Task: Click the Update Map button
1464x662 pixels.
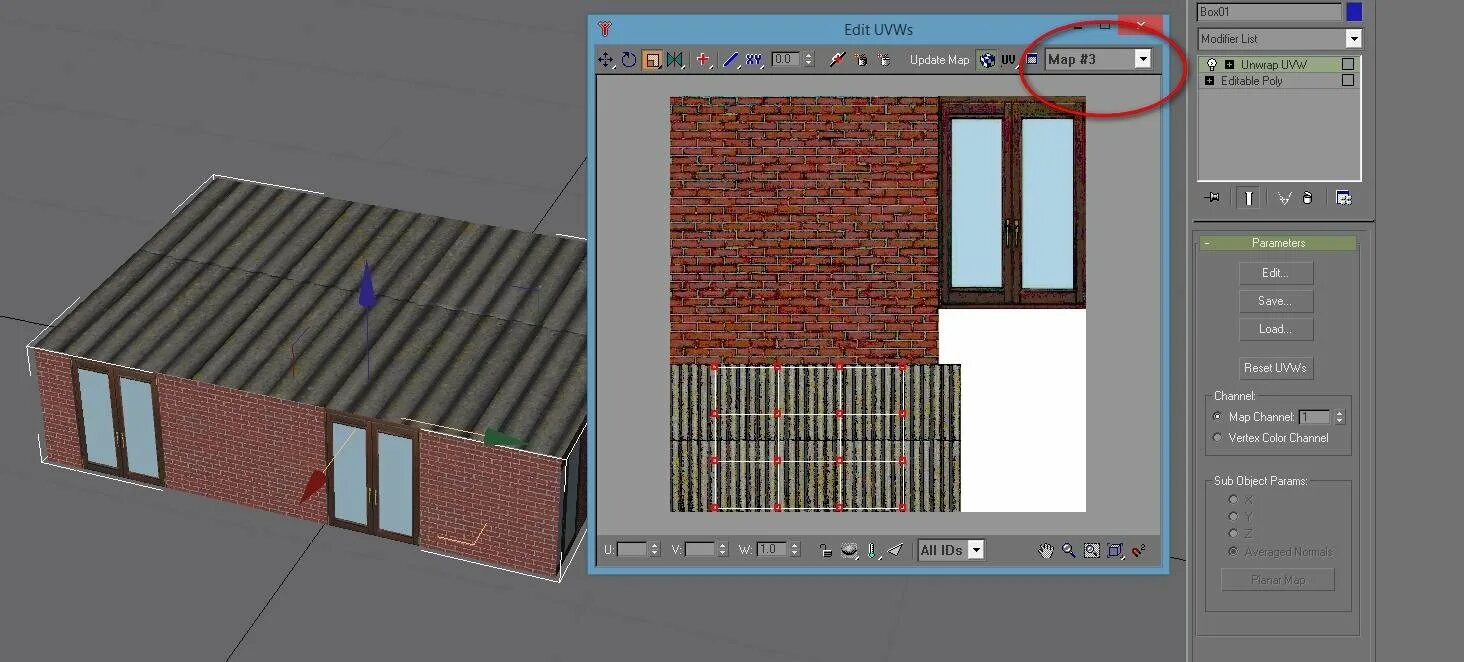Action: (x=939, y=60)
